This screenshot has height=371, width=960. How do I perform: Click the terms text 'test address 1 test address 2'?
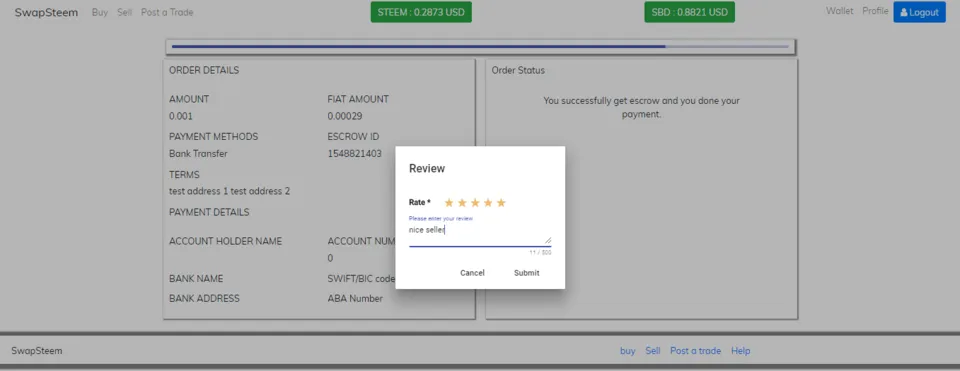click(230, 191)
